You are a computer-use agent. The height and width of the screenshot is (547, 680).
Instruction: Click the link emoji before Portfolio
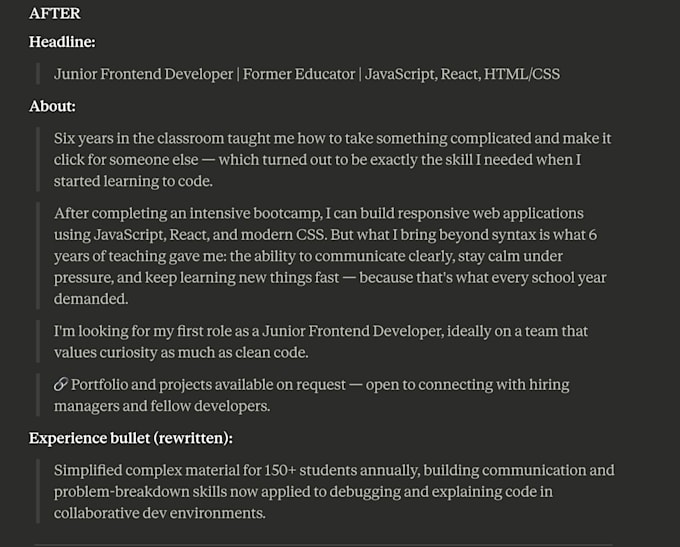61,384
